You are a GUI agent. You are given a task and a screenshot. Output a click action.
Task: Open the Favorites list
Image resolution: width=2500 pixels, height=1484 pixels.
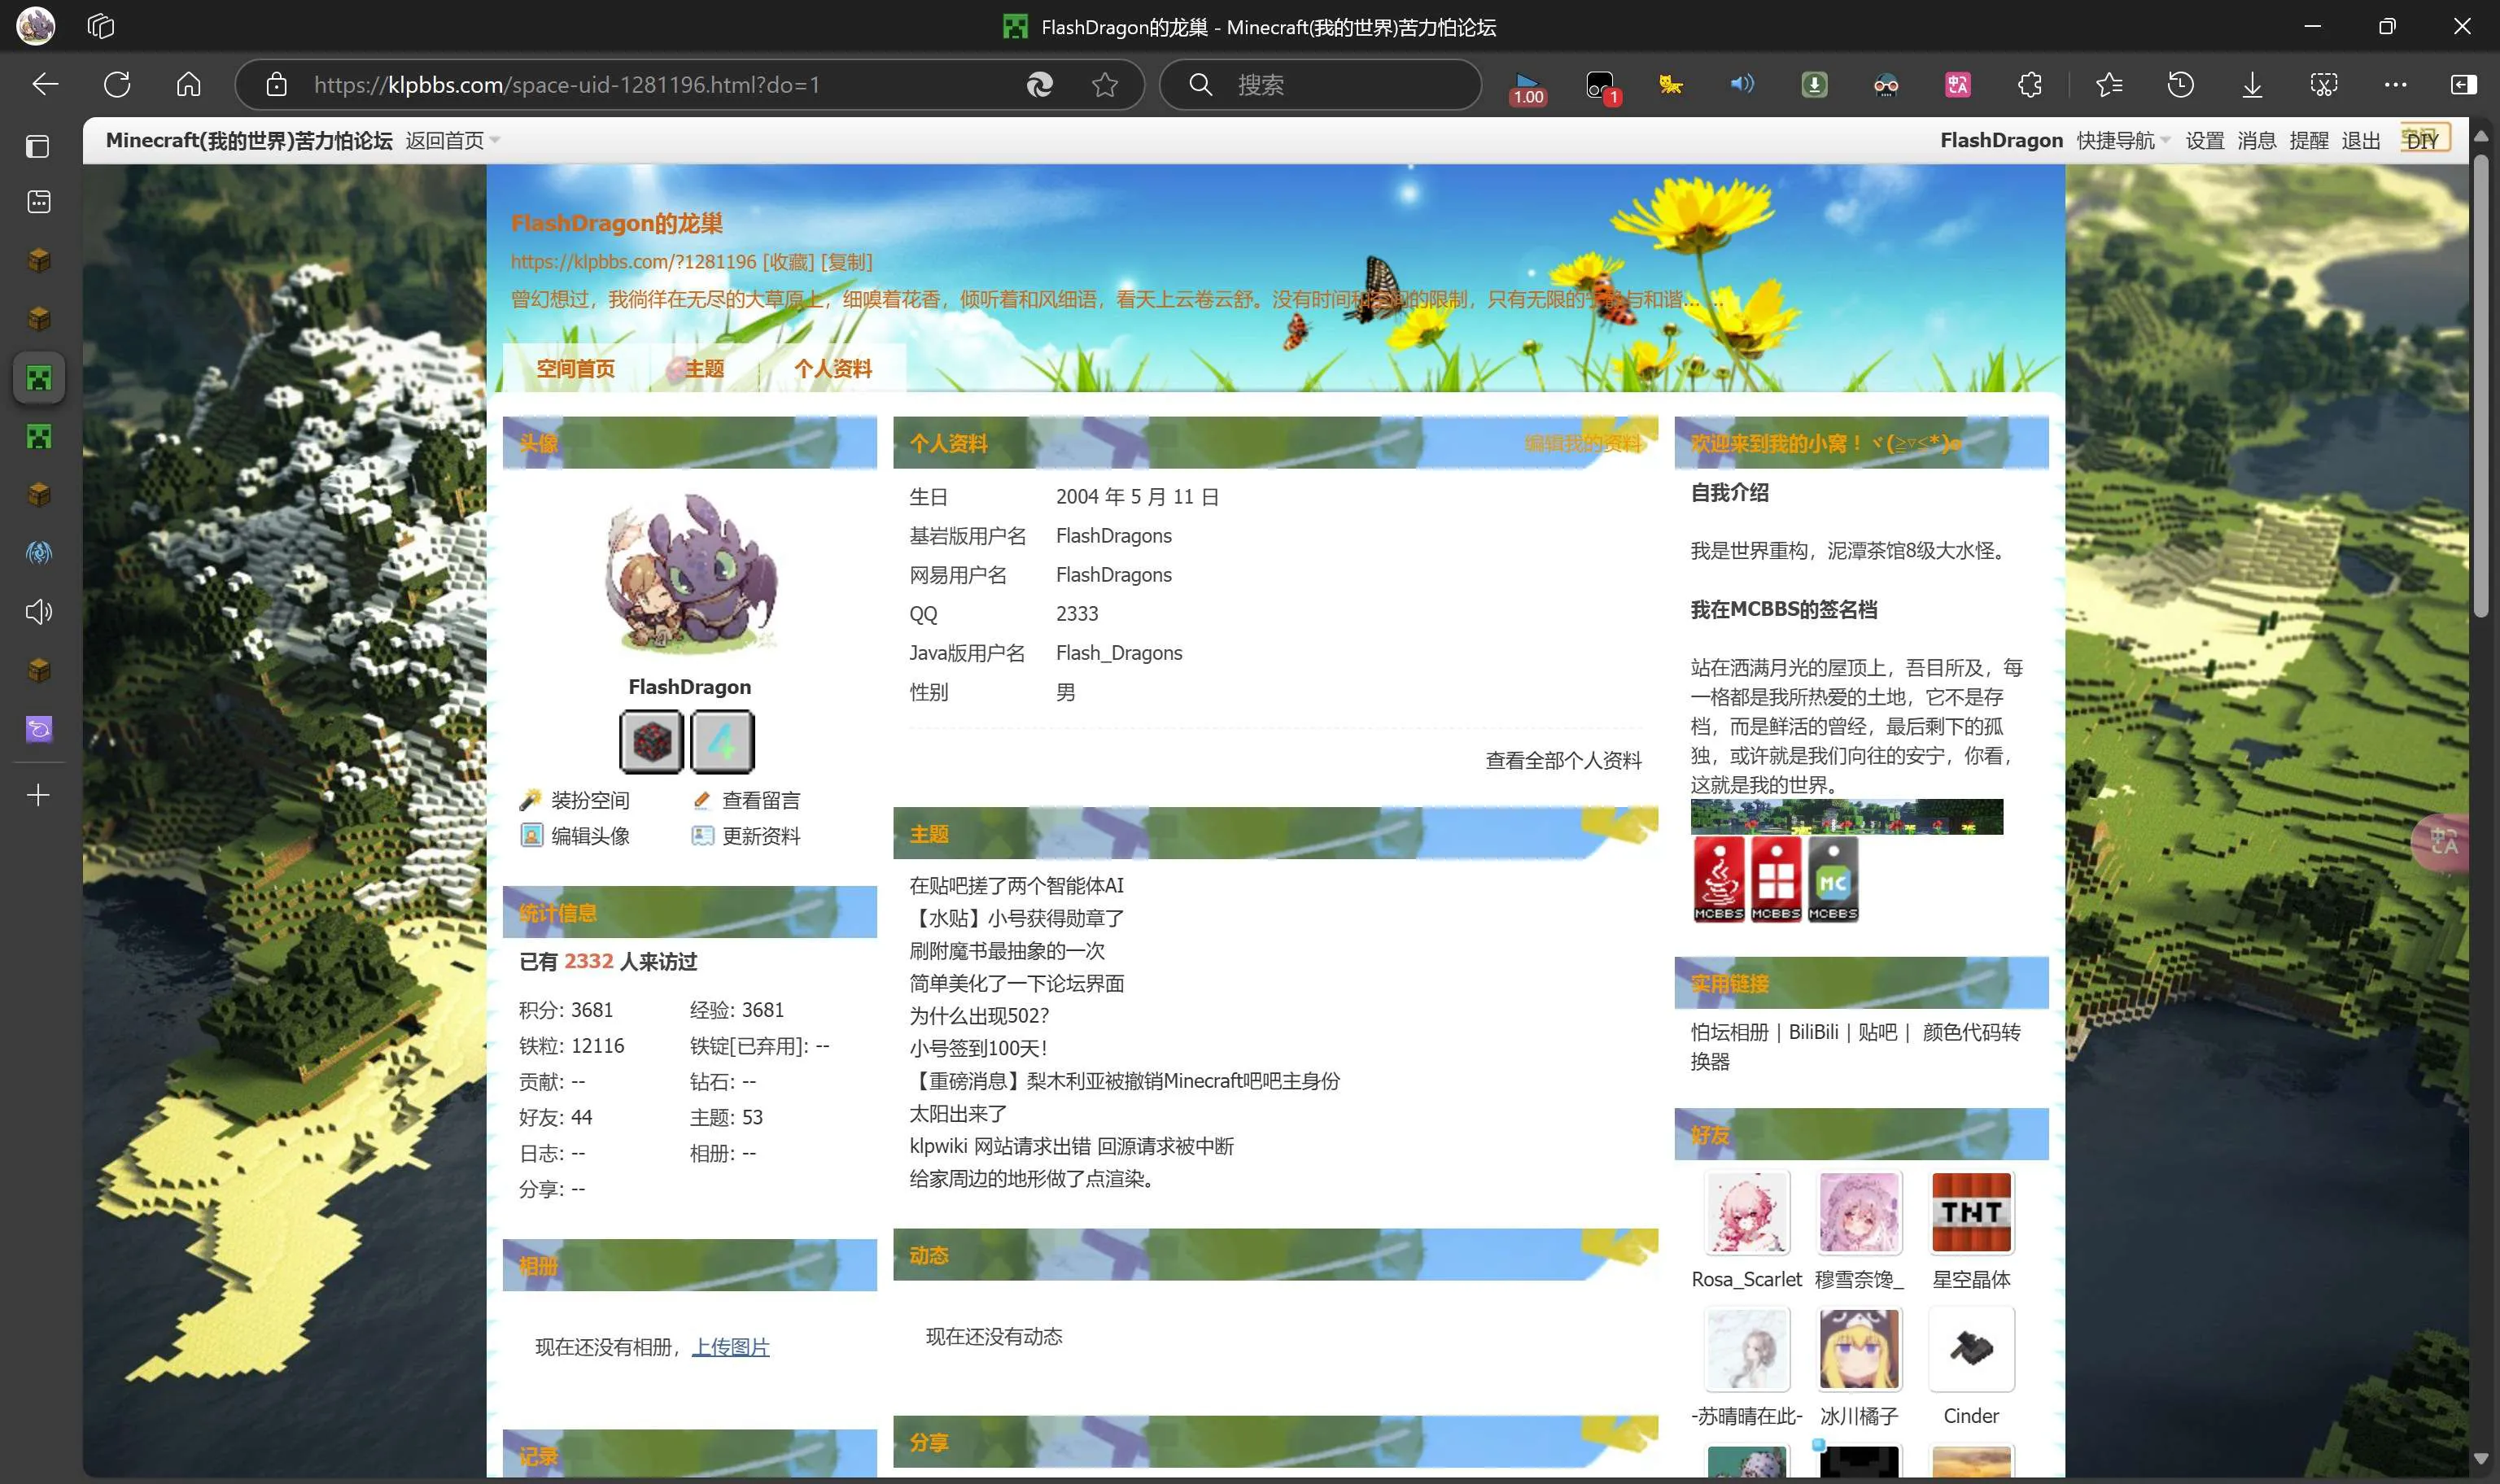2109,85
